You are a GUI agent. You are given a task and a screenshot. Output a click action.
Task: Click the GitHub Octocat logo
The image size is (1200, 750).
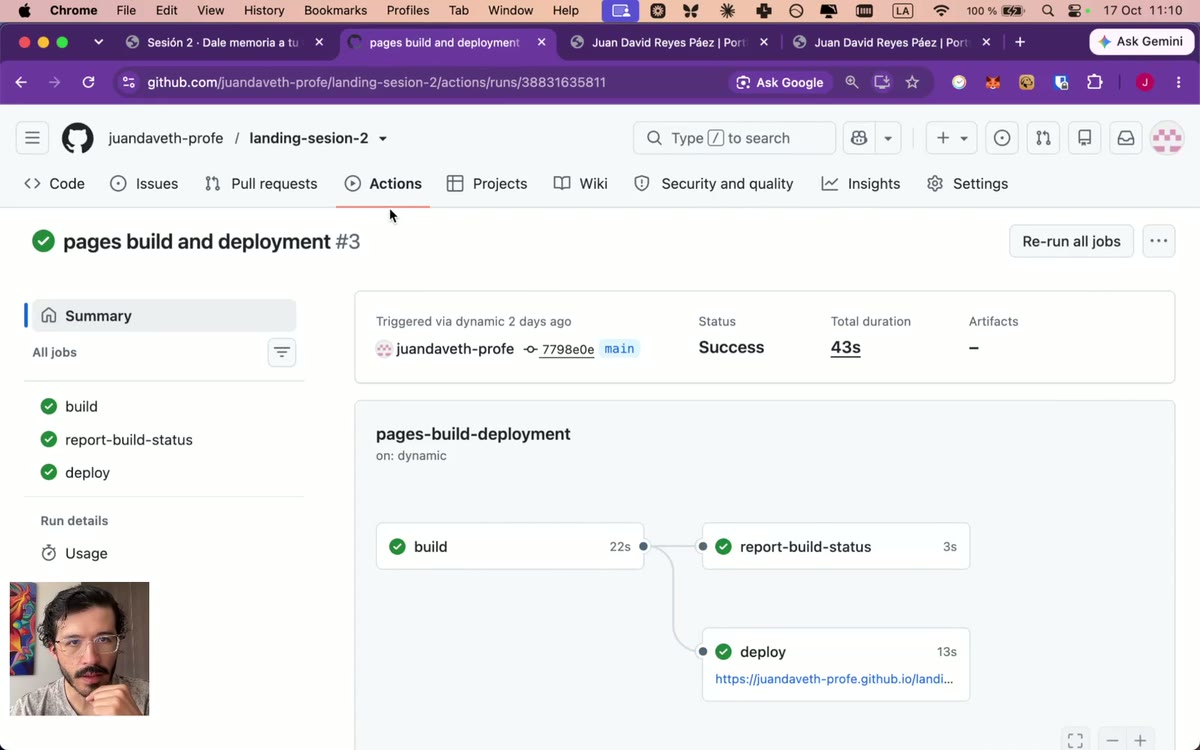pos(78,138)
